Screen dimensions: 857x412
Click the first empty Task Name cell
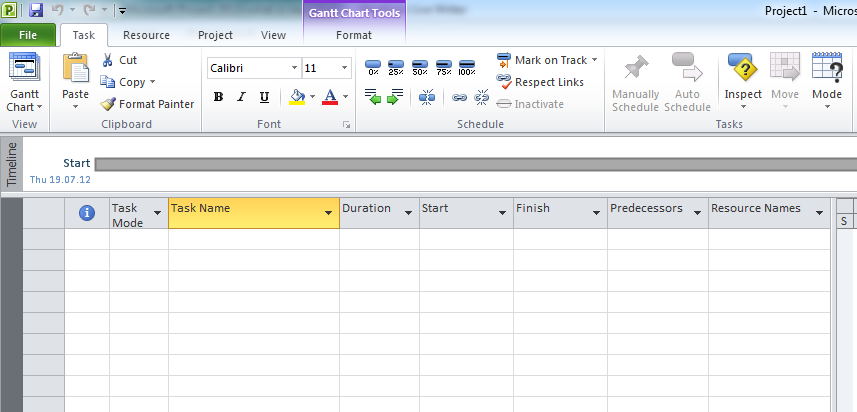[253, 240]
